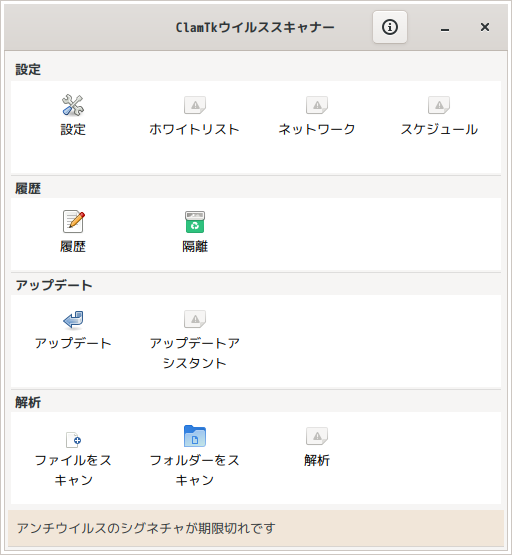The image size is (512, 555).
Task: Open the 解析 icon in analysis section
Action: 317,436
